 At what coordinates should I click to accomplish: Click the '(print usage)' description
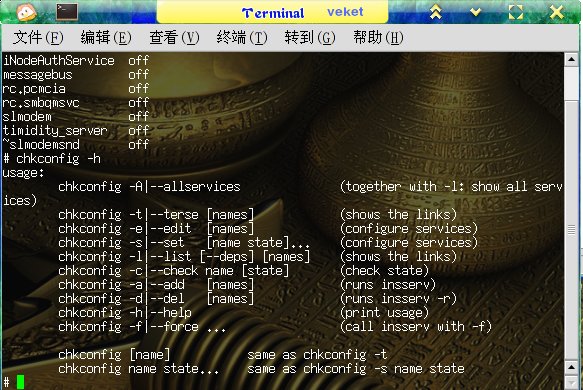pyautogui.click(x=384, y=313)
